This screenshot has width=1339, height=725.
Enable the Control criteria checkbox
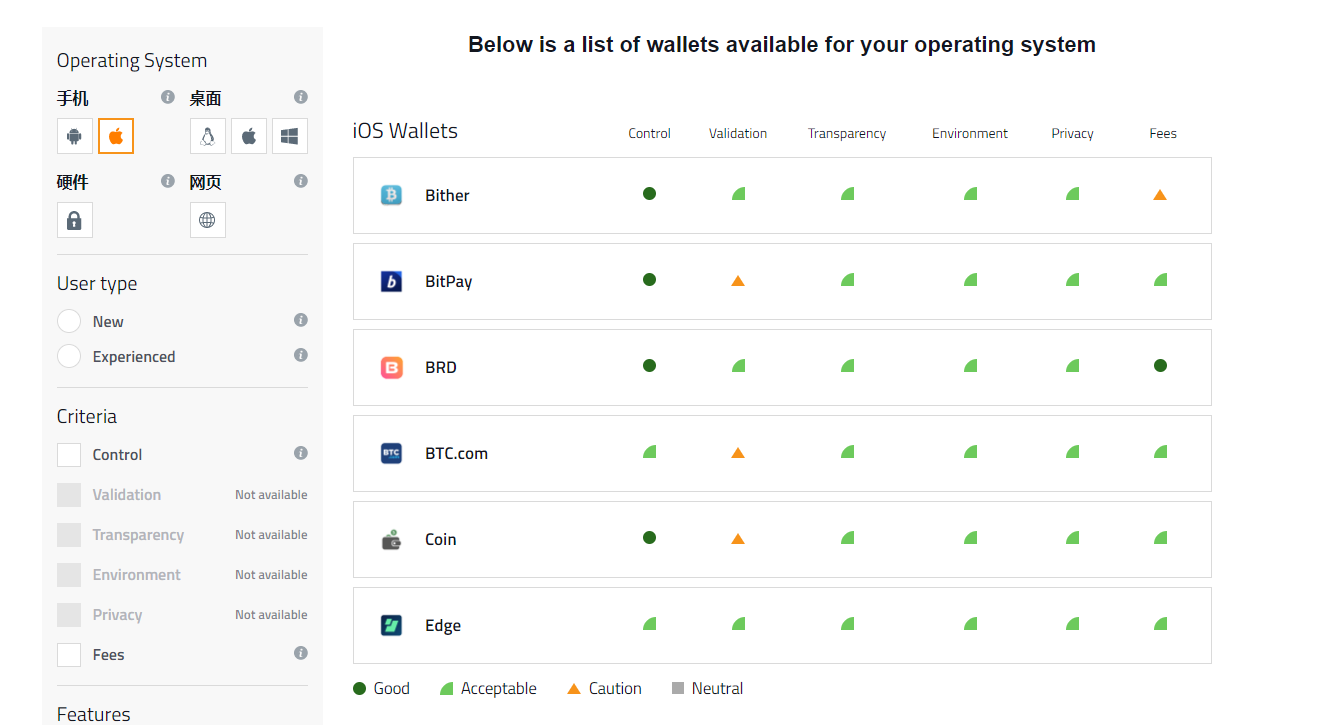pyautogui.click(x=69, y=455)
